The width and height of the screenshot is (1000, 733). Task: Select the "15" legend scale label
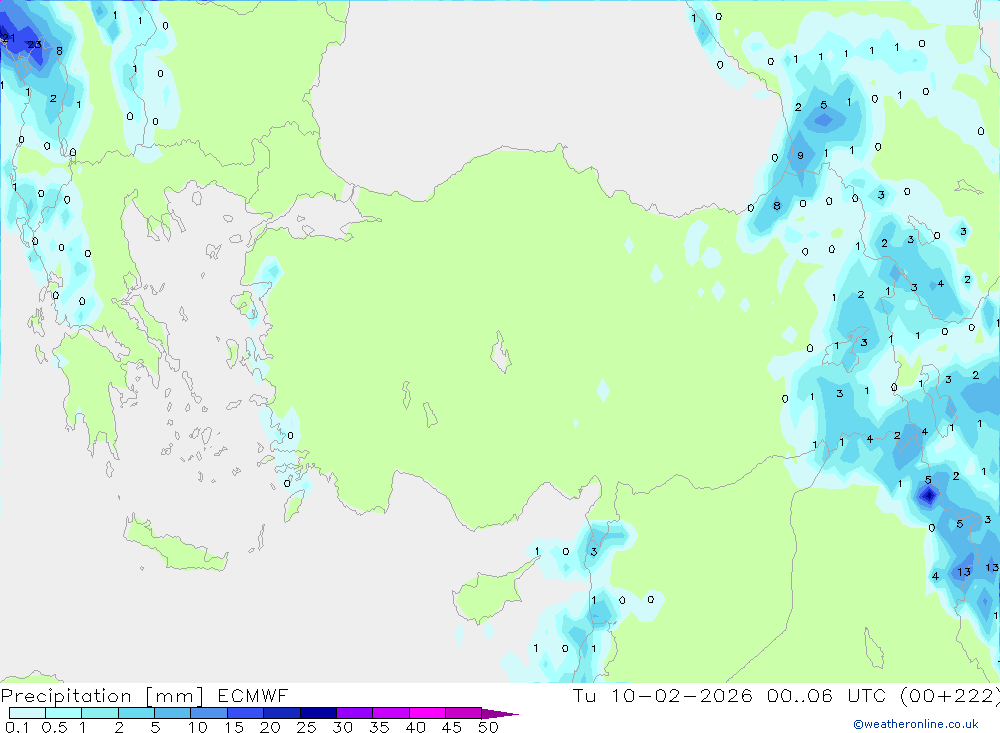(234, 727)
